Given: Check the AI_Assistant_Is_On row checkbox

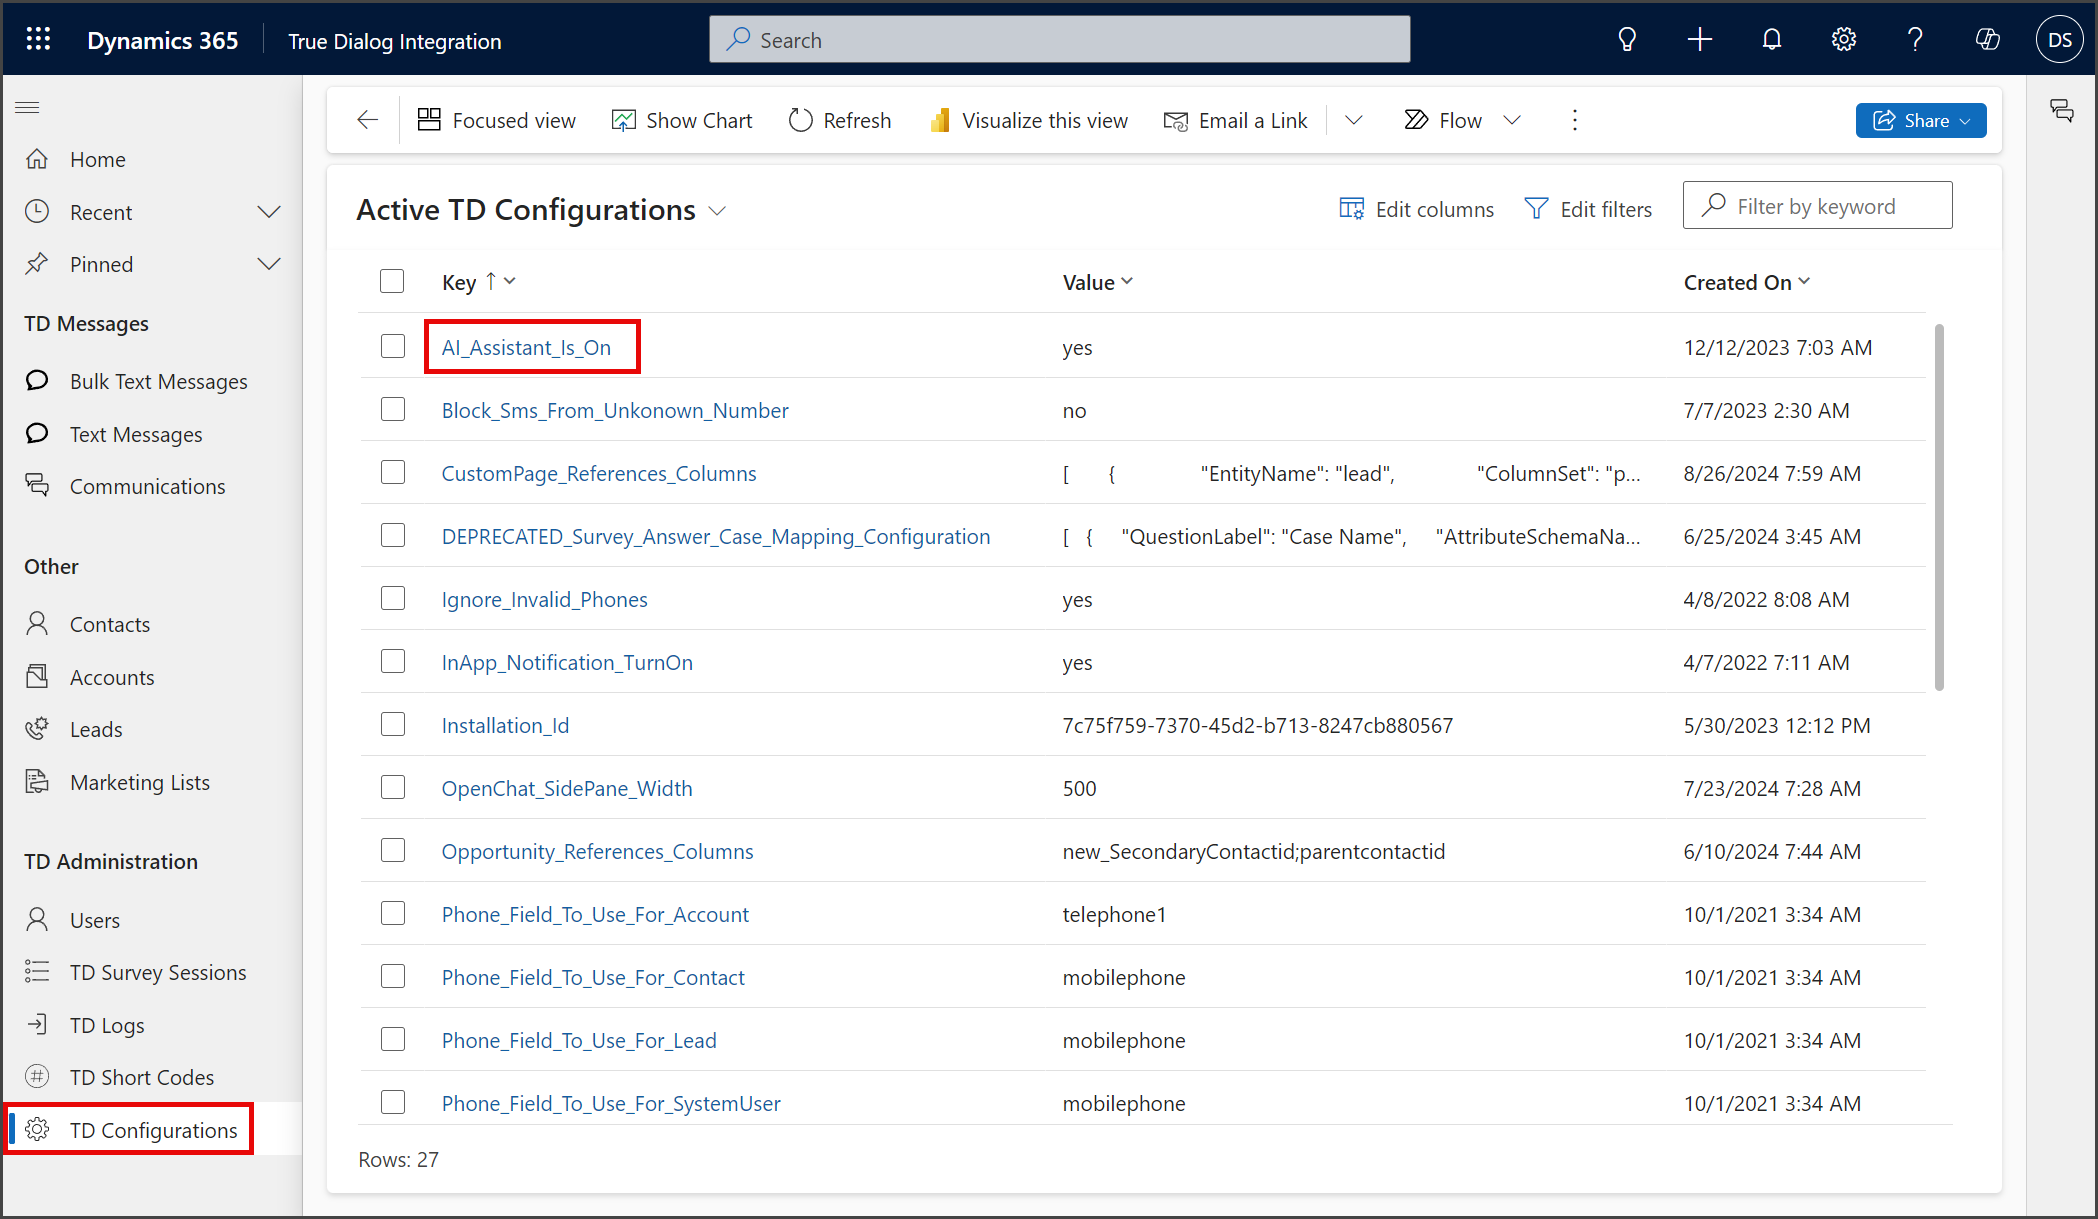Looking at the screenshot, I should coord(393,346).
